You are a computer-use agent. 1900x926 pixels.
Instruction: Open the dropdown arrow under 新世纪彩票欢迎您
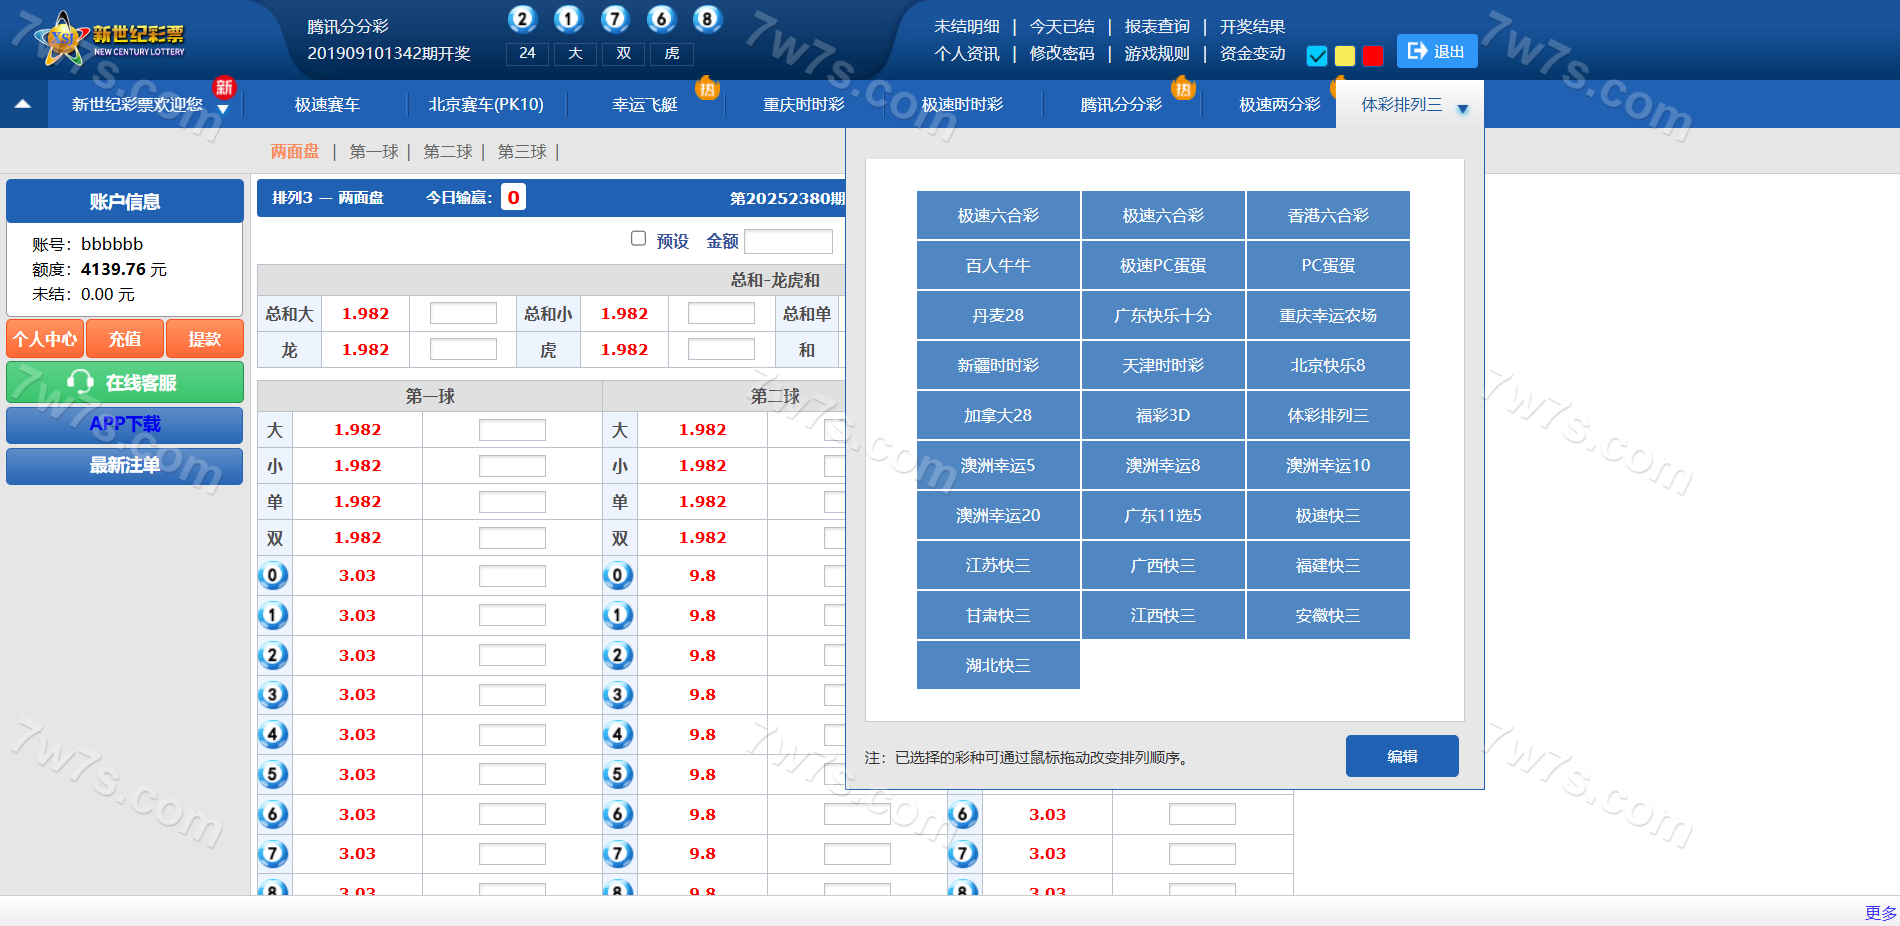(223, 110)
